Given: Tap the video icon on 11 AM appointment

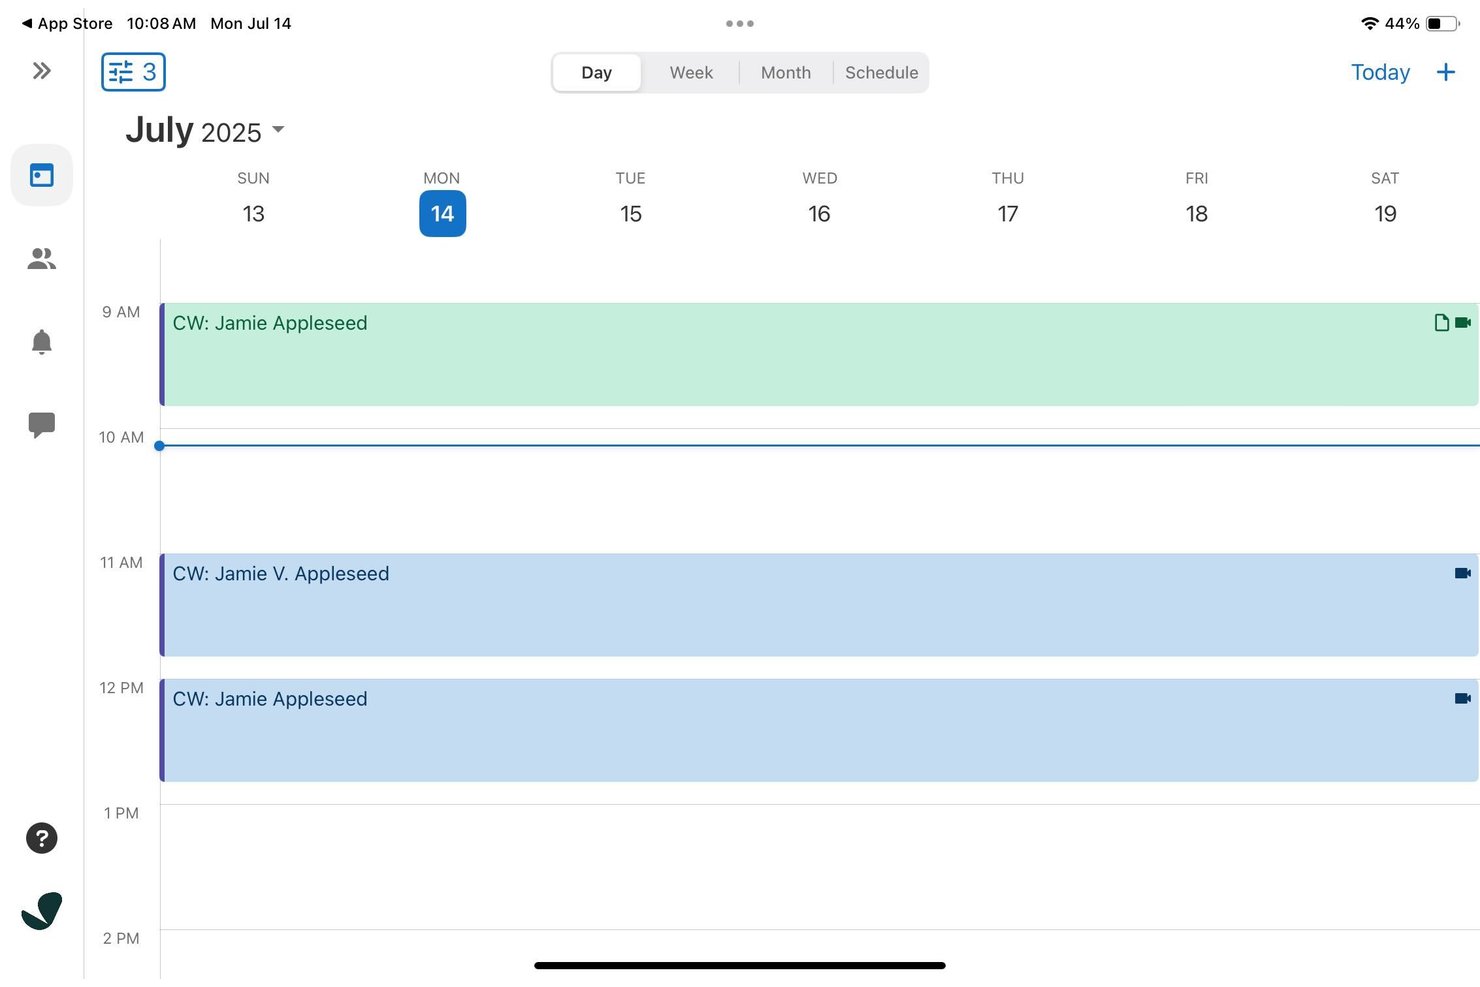Looking at the screenshot, I should point(1463,573).
